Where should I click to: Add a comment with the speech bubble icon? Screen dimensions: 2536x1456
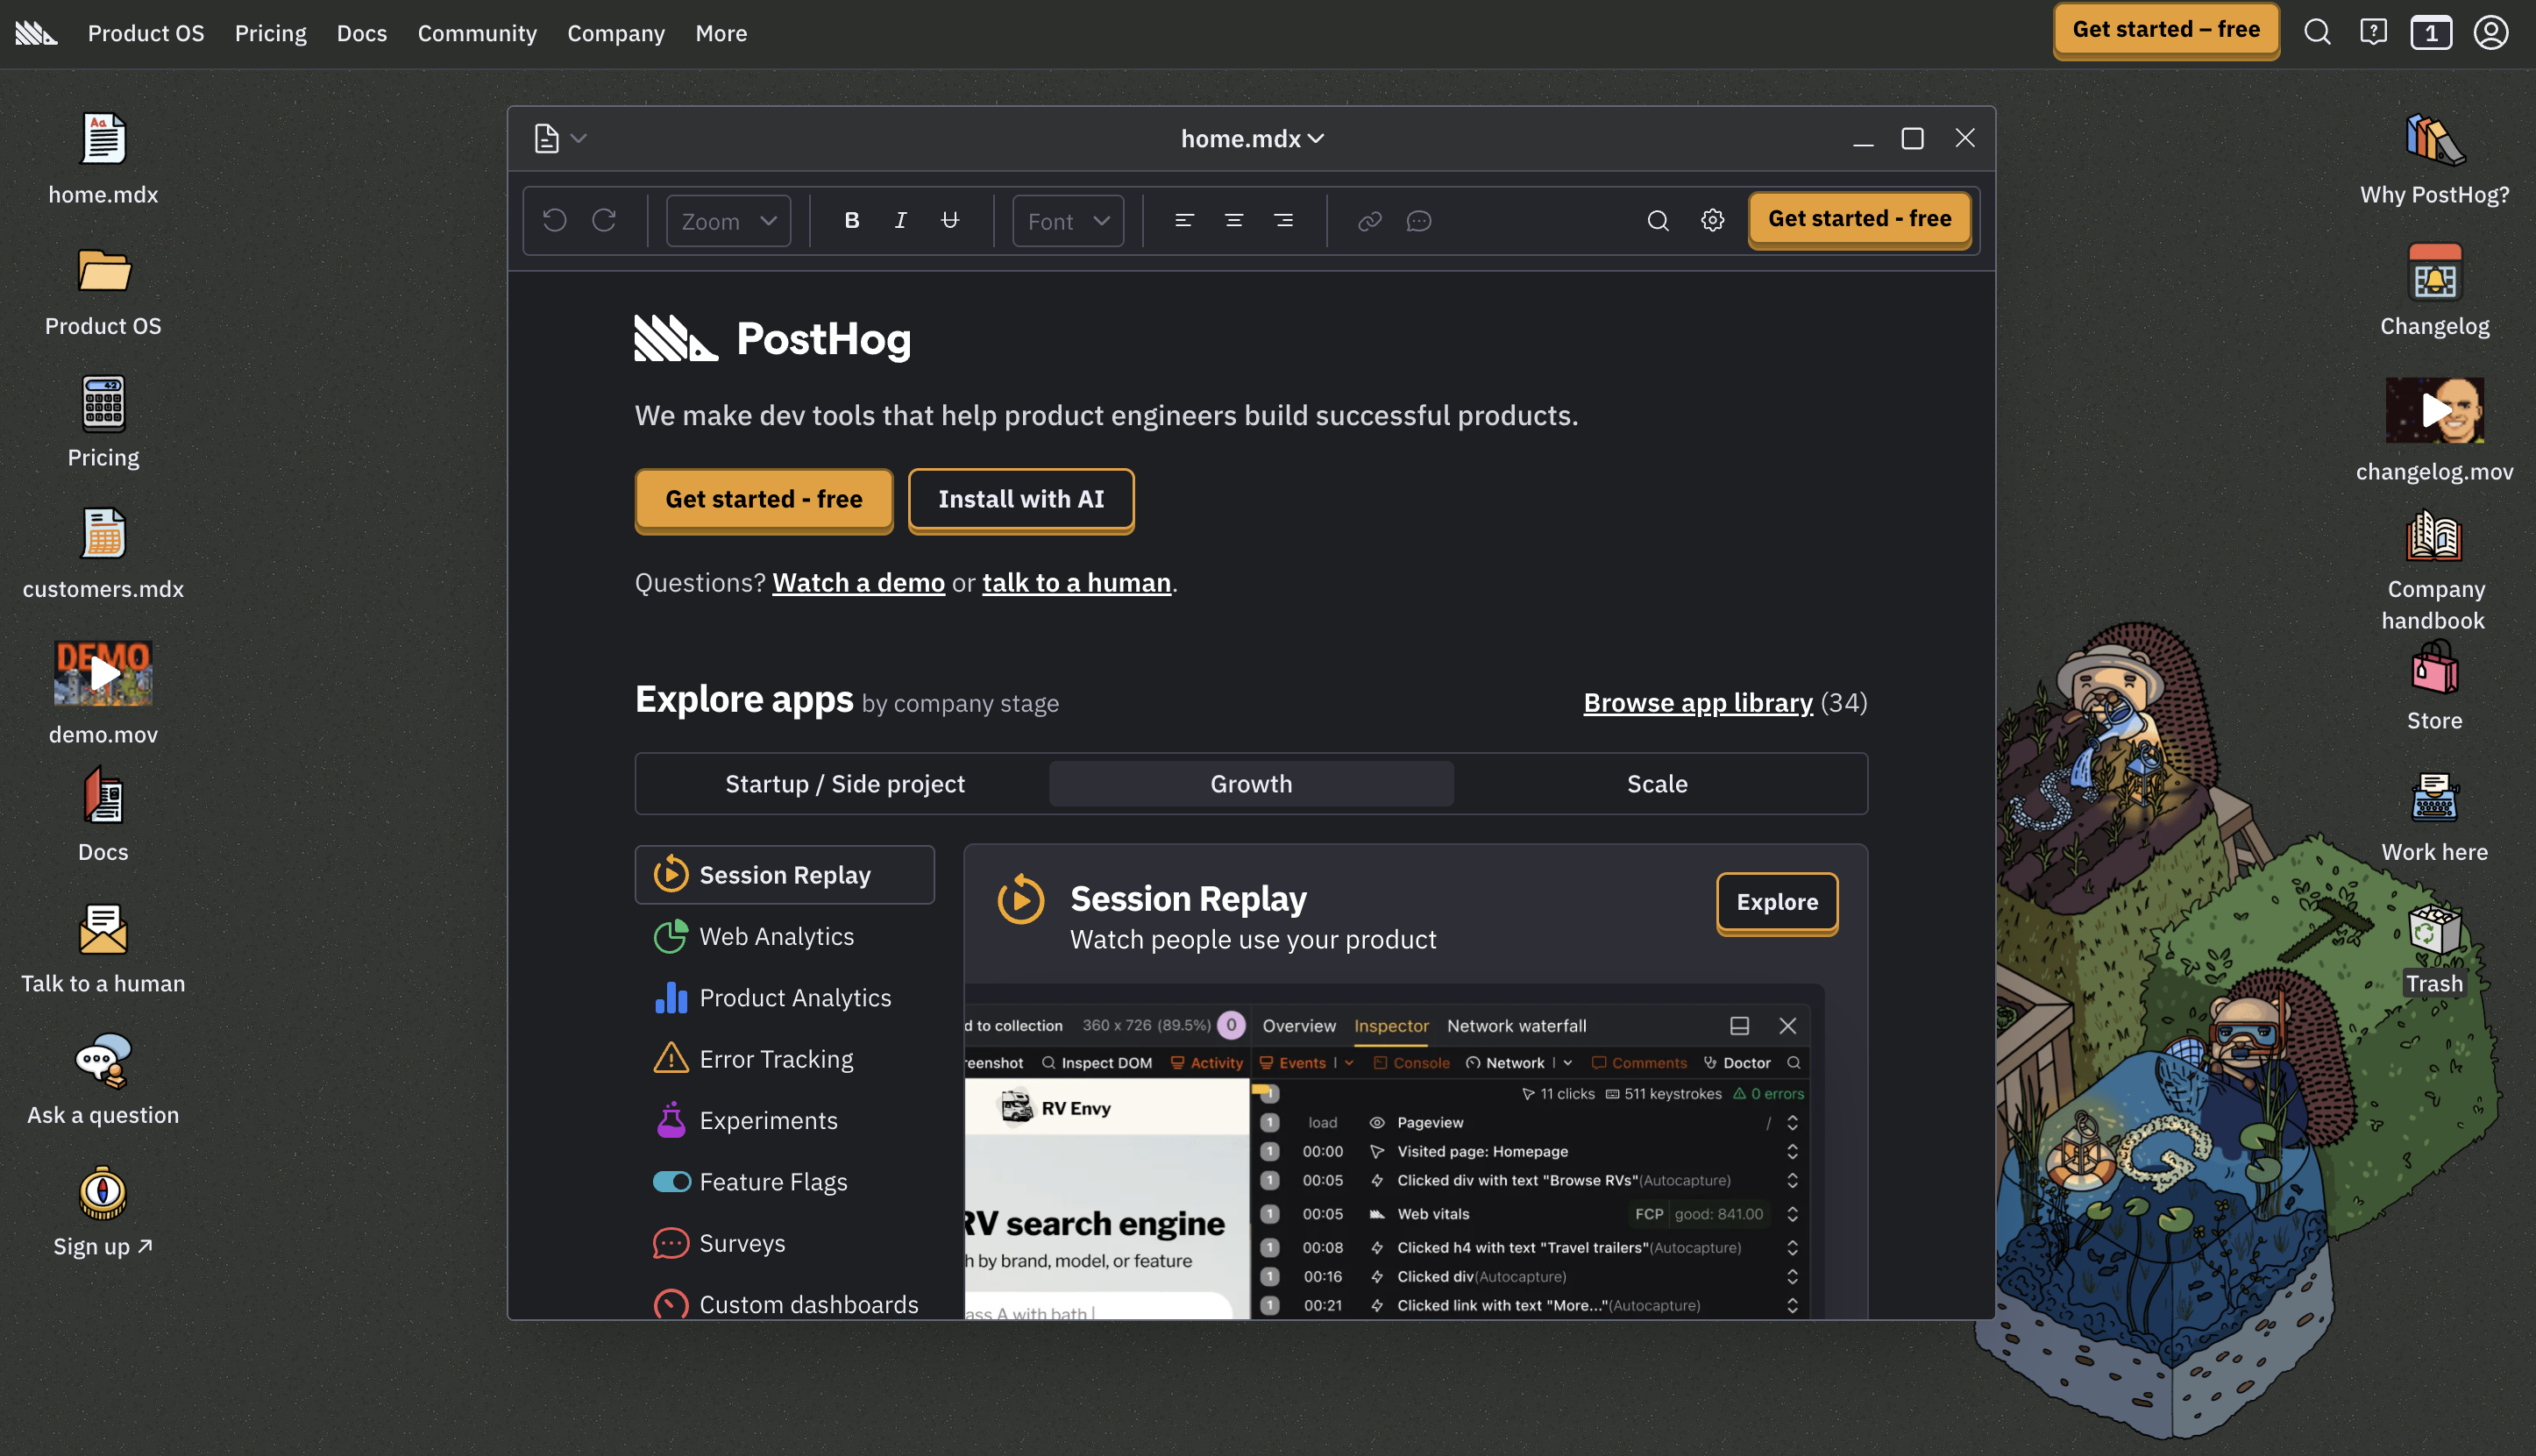1418,220
